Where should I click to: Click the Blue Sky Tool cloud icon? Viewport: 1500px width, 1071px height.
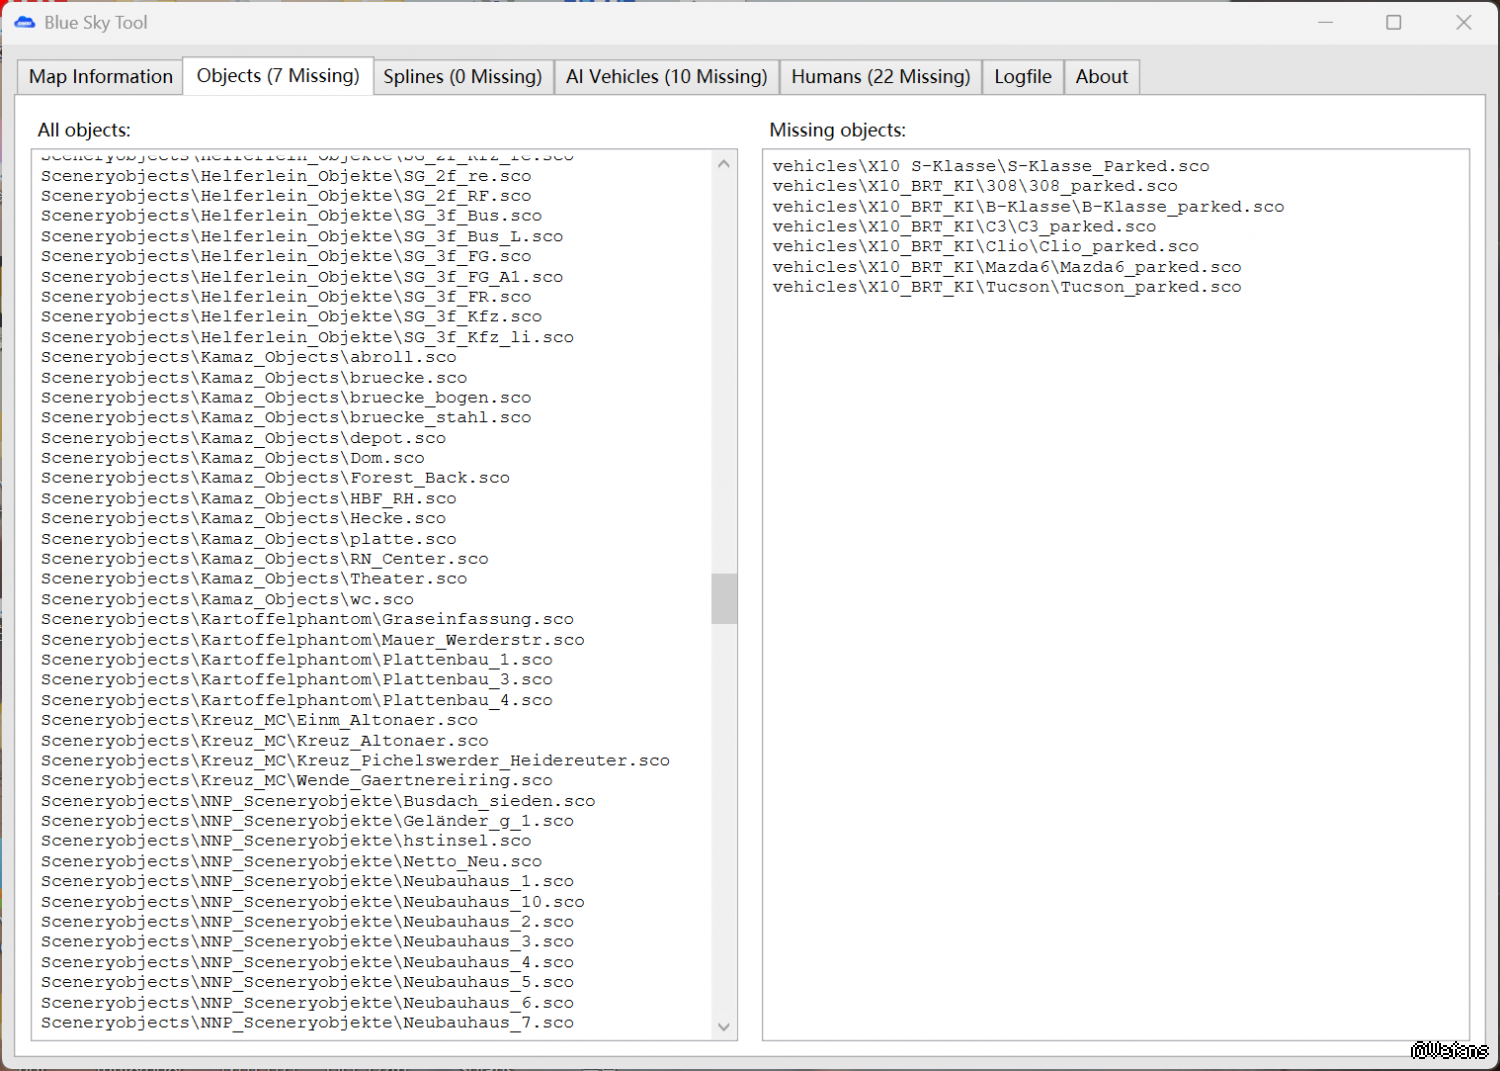[x=25, y=22]
